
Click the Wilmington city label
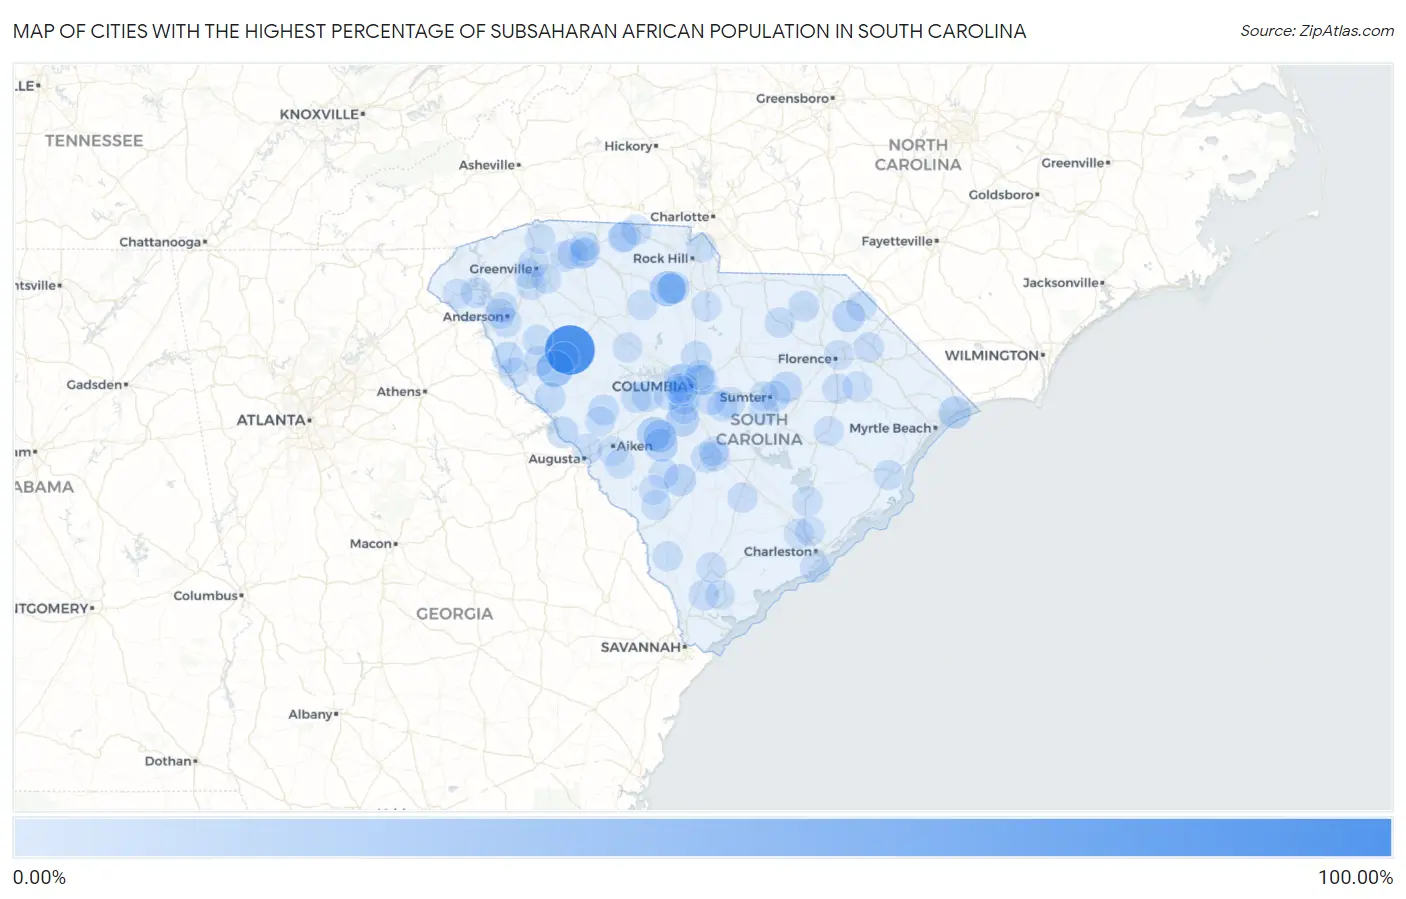click(x=993, y=356)
